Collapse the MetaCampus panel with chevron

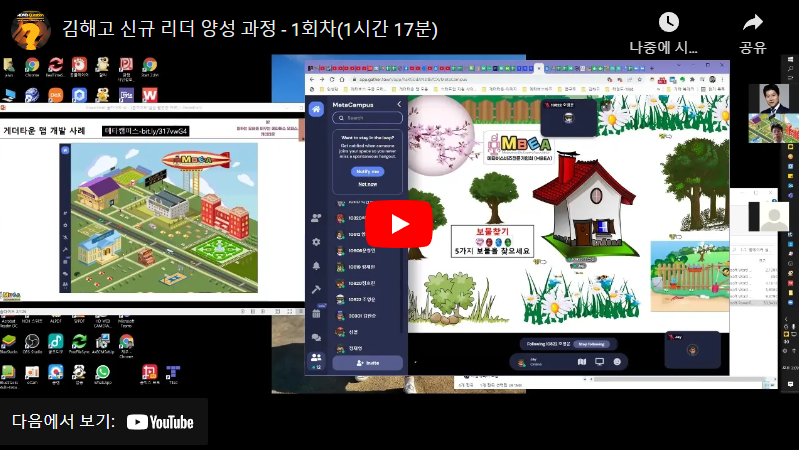(399, 104)
